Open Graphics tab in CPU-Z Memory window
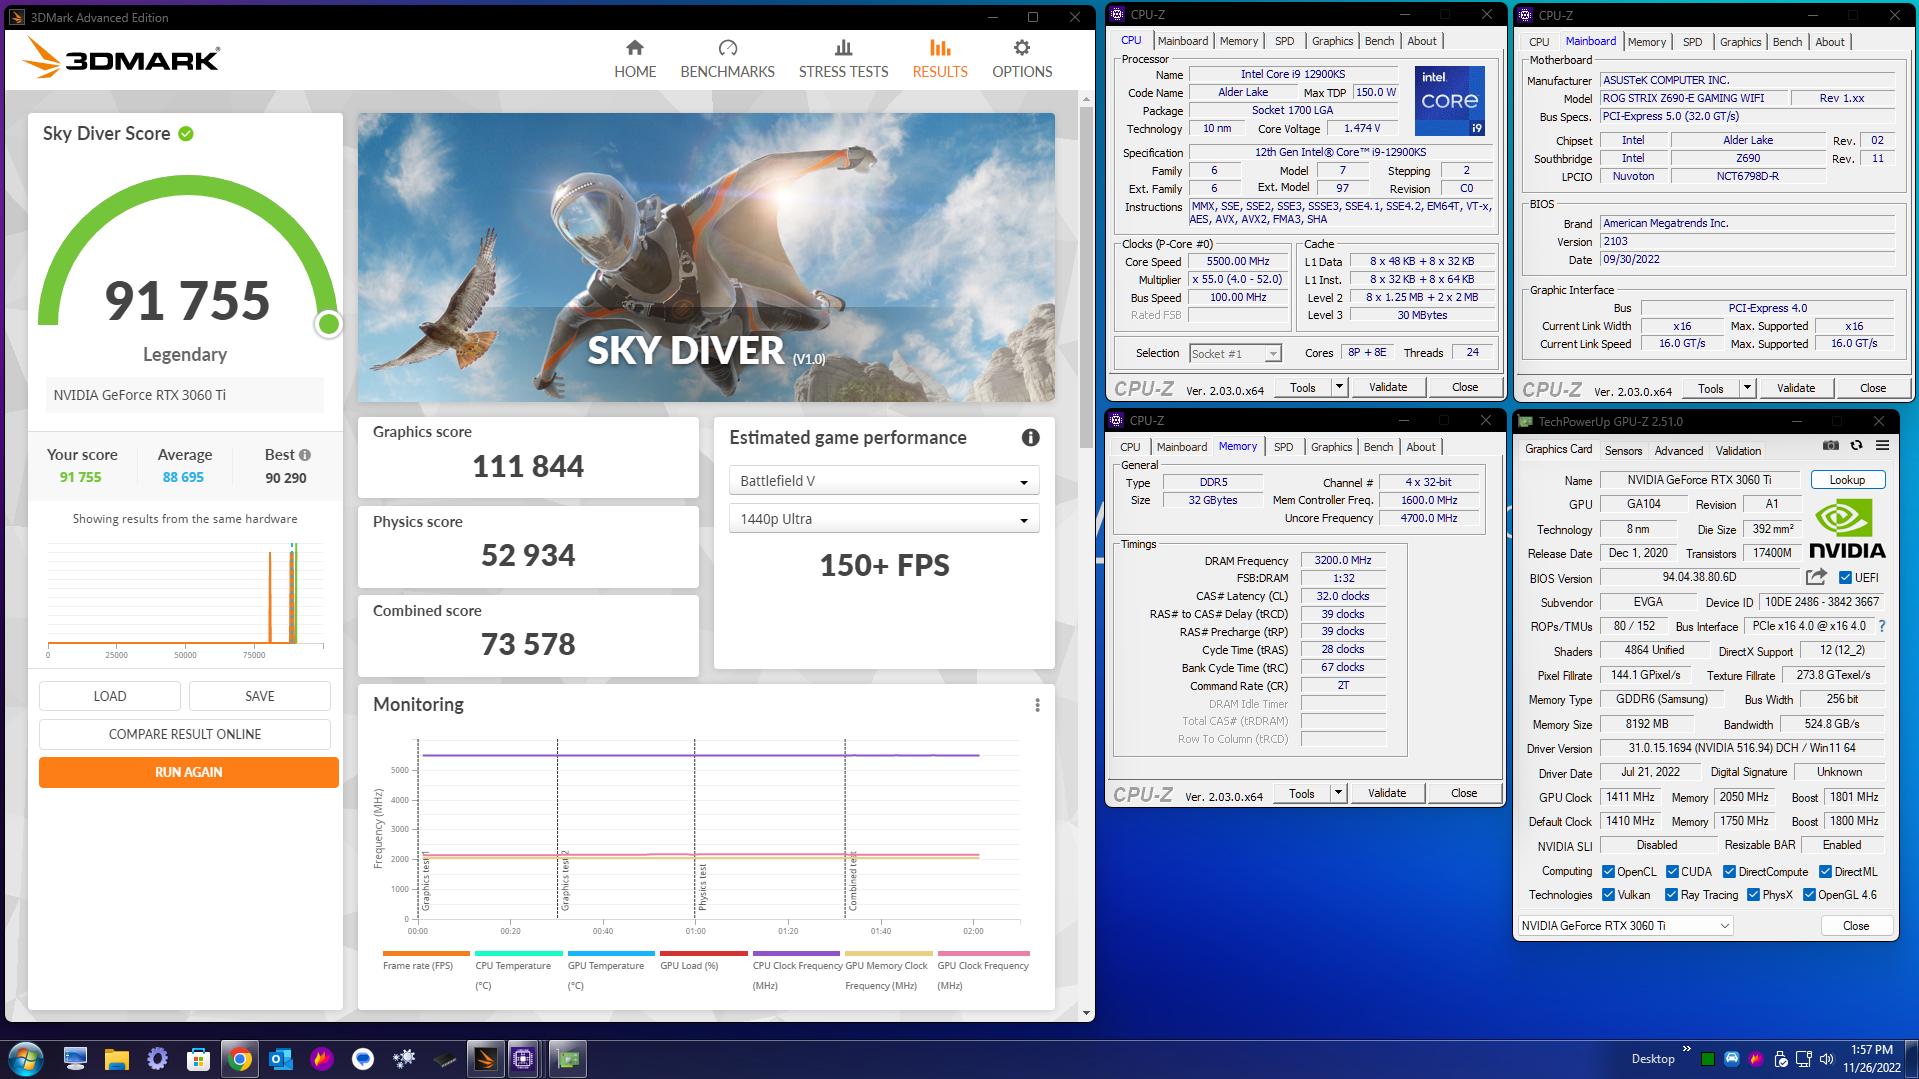 pyautogui.click(x=1331, y=447)
